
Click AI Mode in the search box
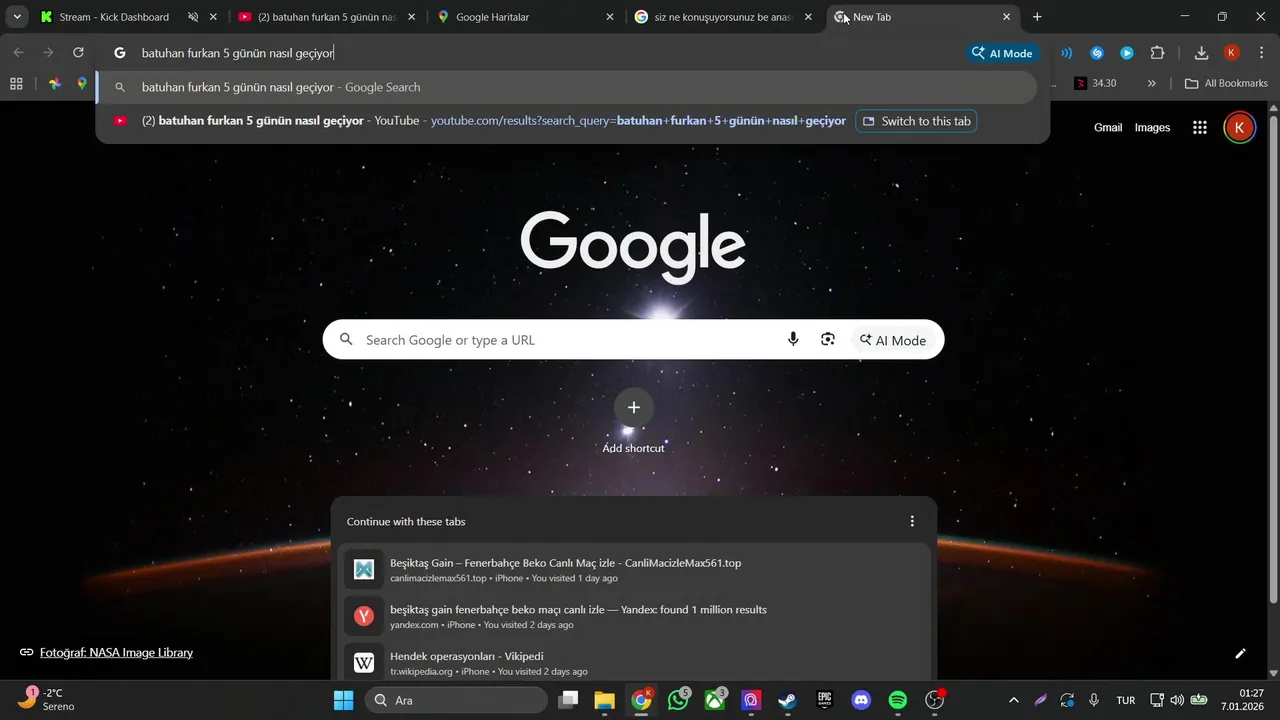(x=893, y=340)
